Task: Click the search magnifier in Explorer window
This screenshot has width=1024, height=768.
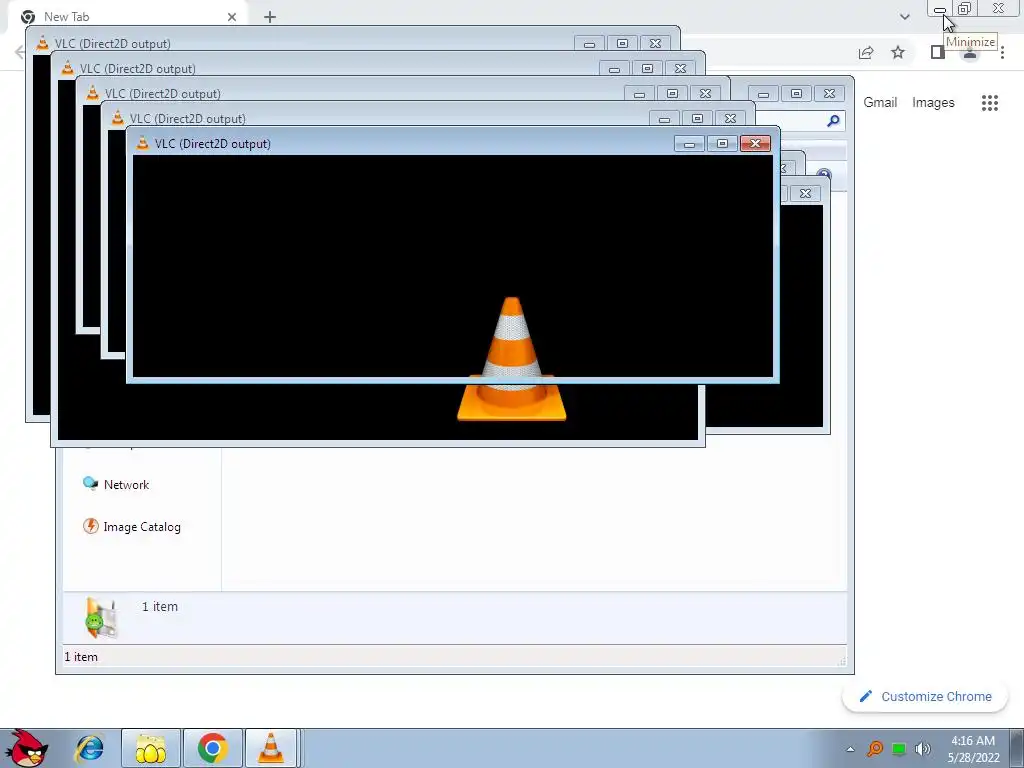Action: pos(833,121)
